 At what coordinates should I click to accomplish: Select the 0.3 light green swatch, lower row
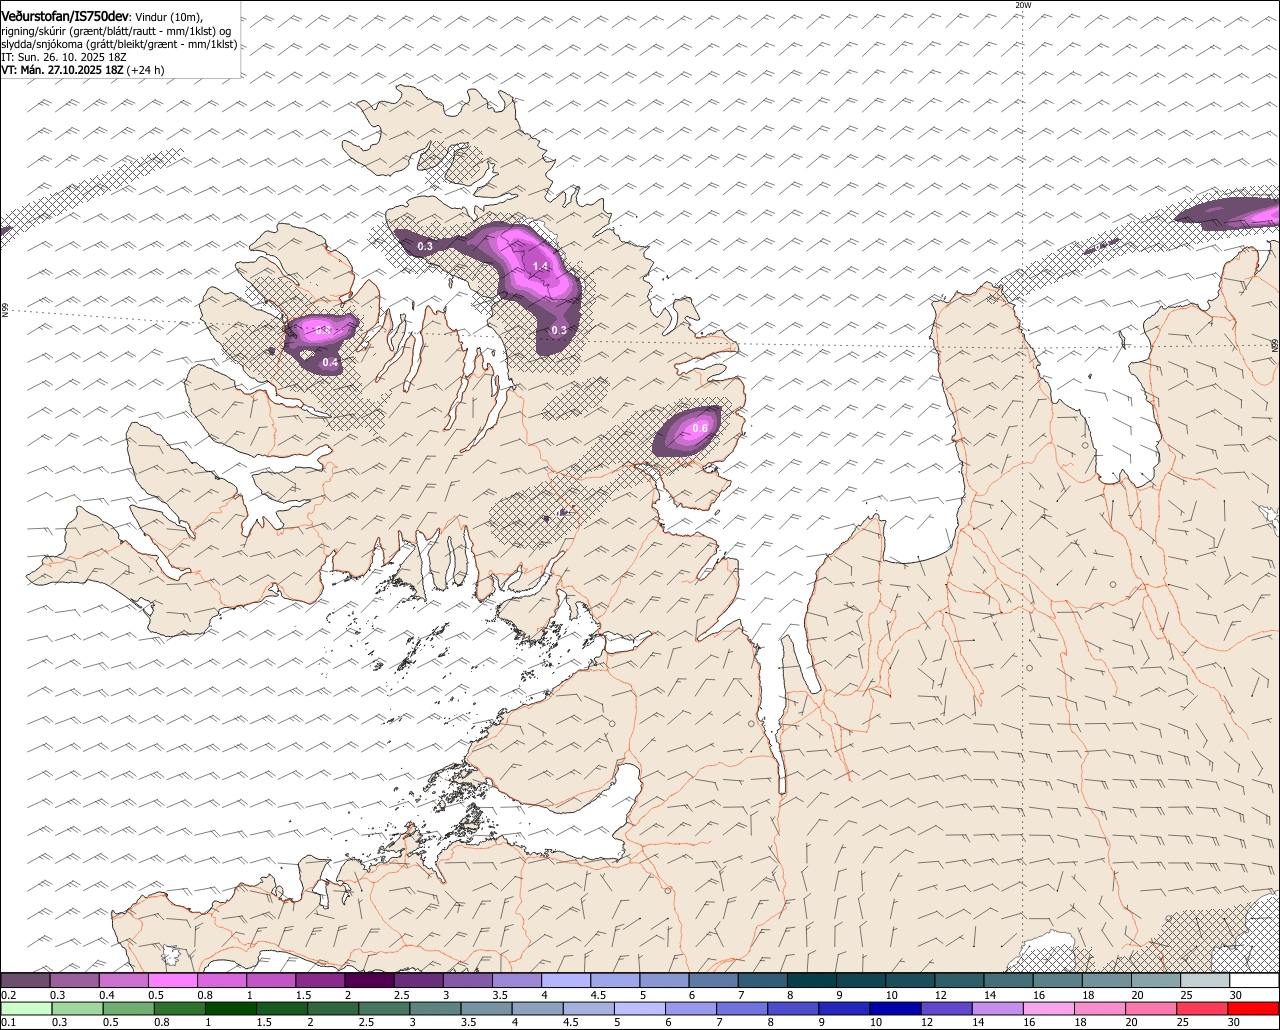(x=77, y=1008)
